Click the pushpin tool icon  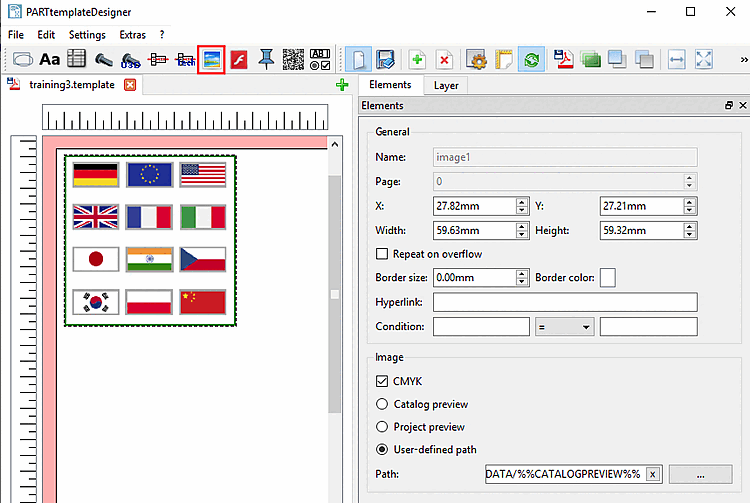266,59
